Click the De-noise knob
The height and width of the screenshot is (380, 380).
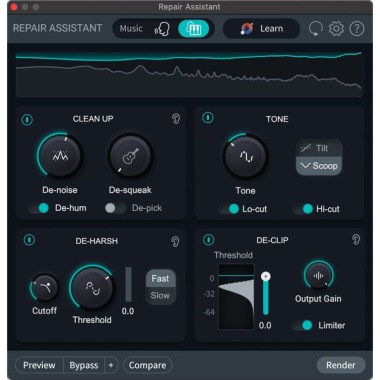click(60, 155)
